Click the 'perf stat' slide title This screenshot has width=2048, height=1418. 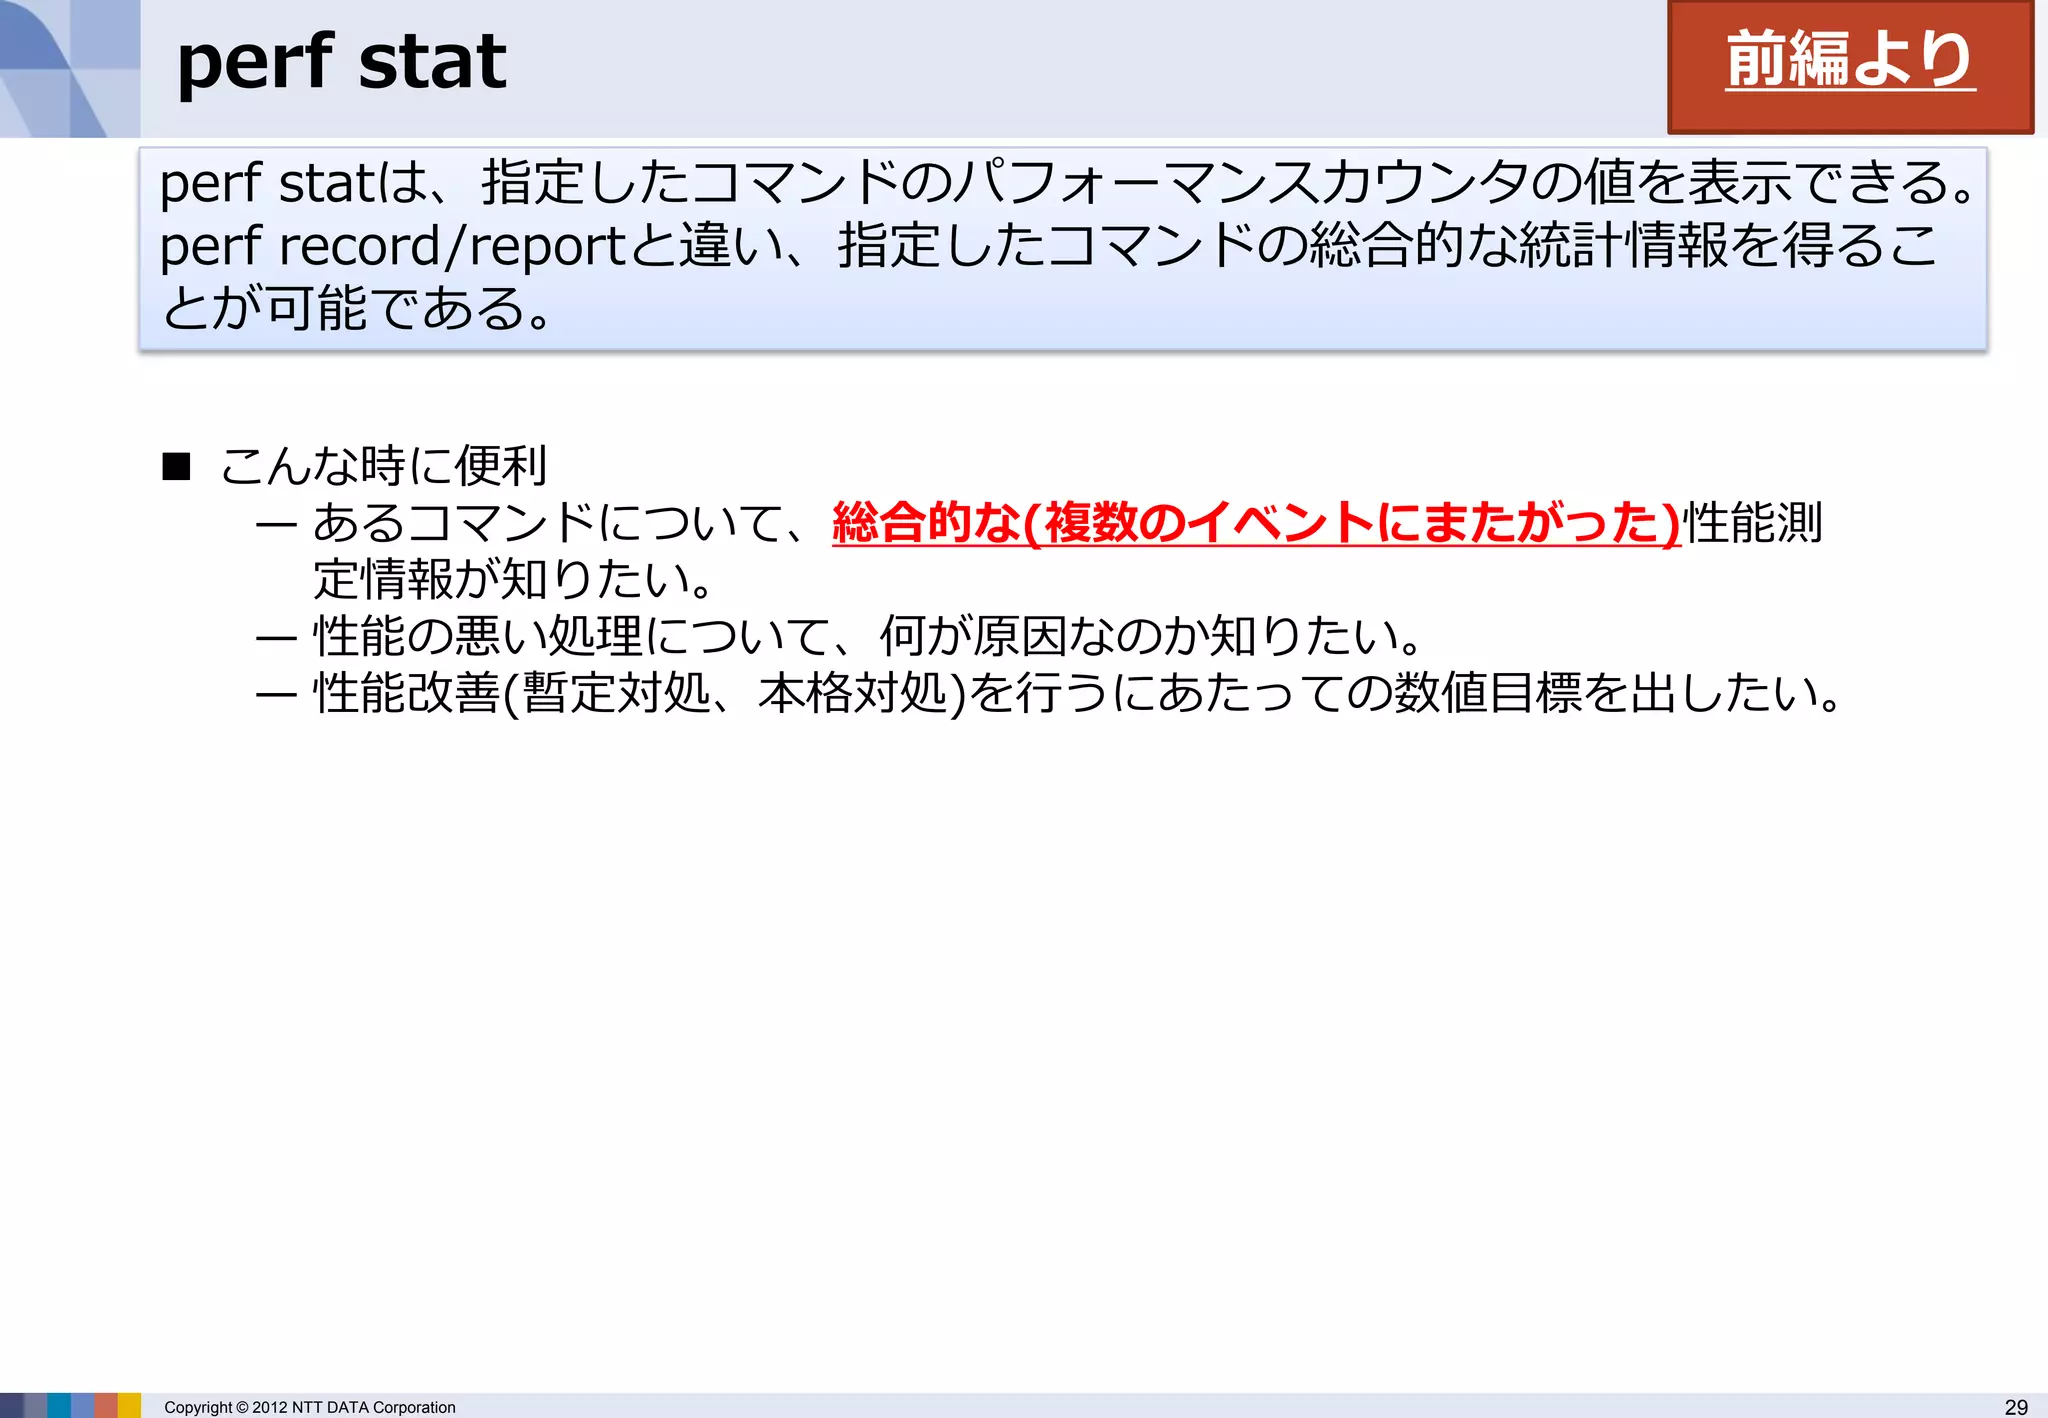point(342,62)
